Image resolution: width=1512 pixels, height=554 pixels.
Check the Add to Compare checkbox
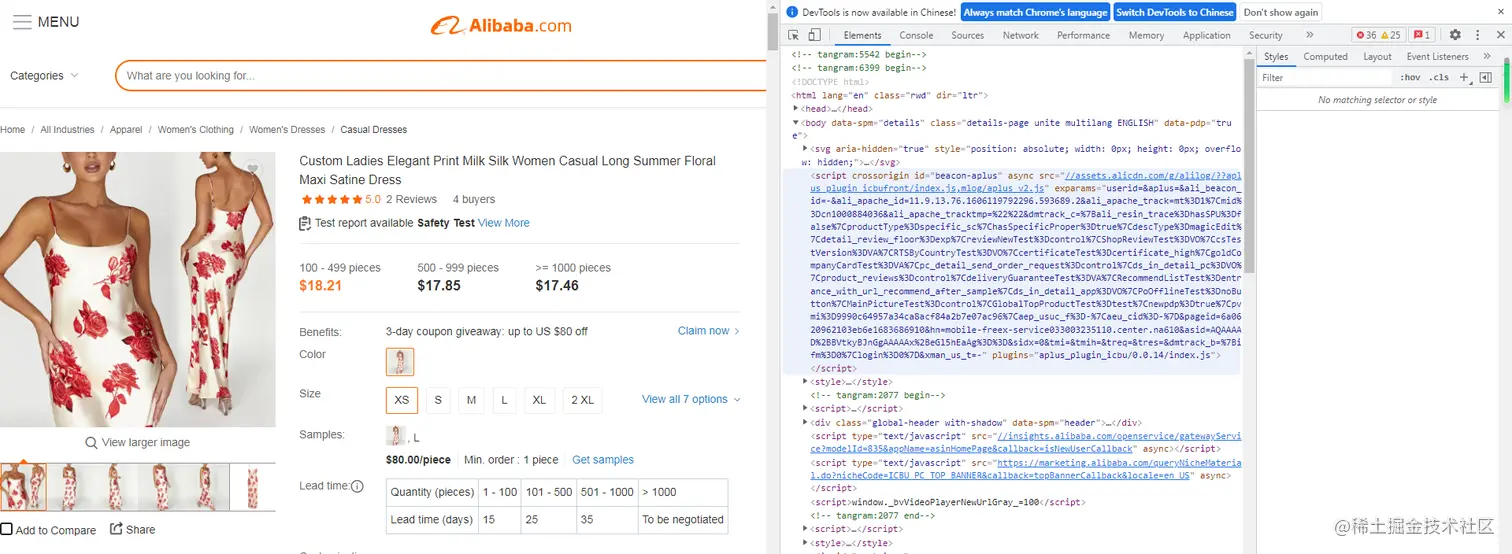[7, 529]
